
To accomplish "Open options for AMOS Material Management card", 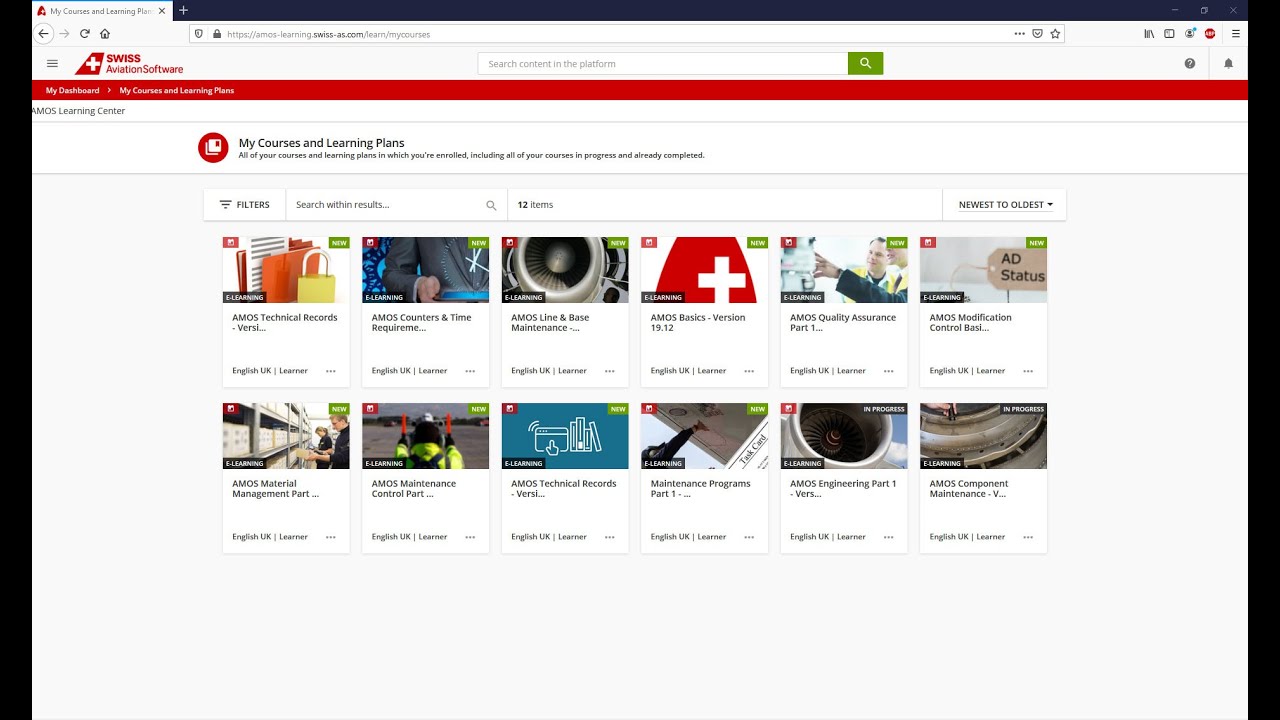I will (331, 537).
